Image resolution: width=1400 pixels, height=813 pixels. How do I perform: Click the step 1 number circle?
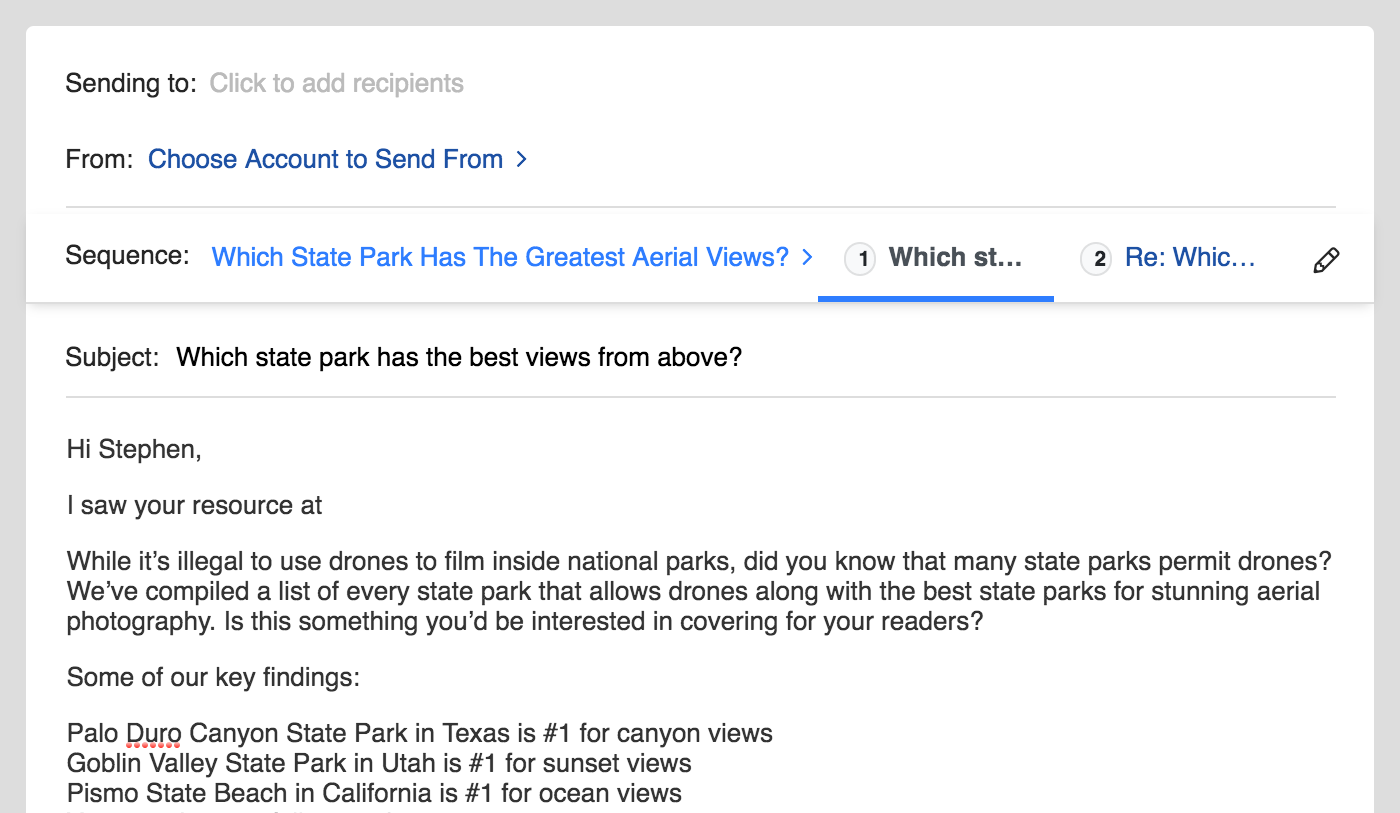[861, 259]
